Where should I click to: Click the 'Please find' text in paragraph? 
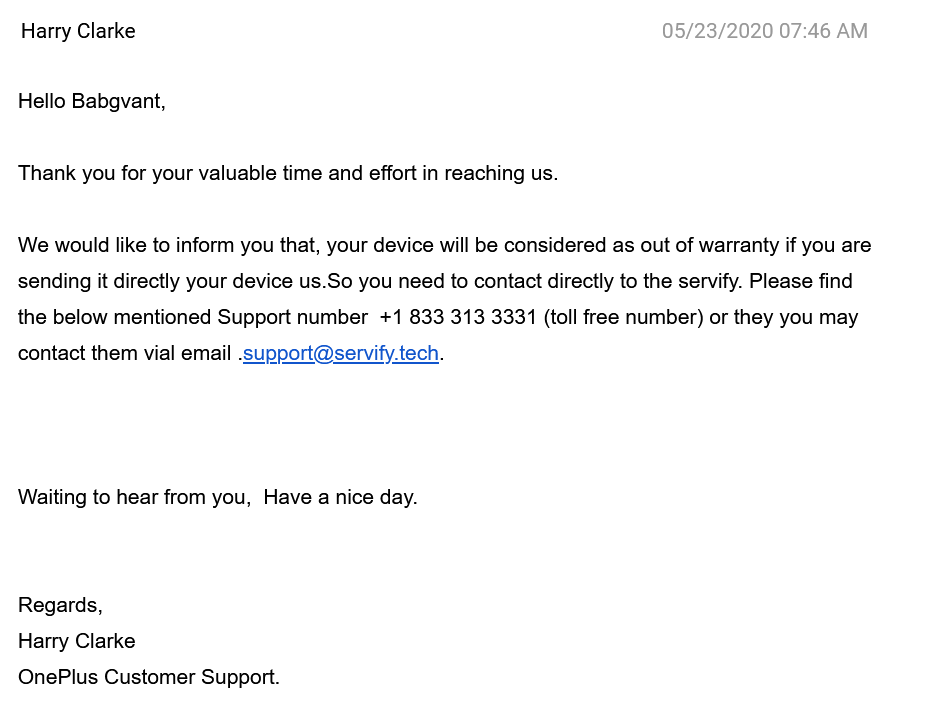point(800,281)
